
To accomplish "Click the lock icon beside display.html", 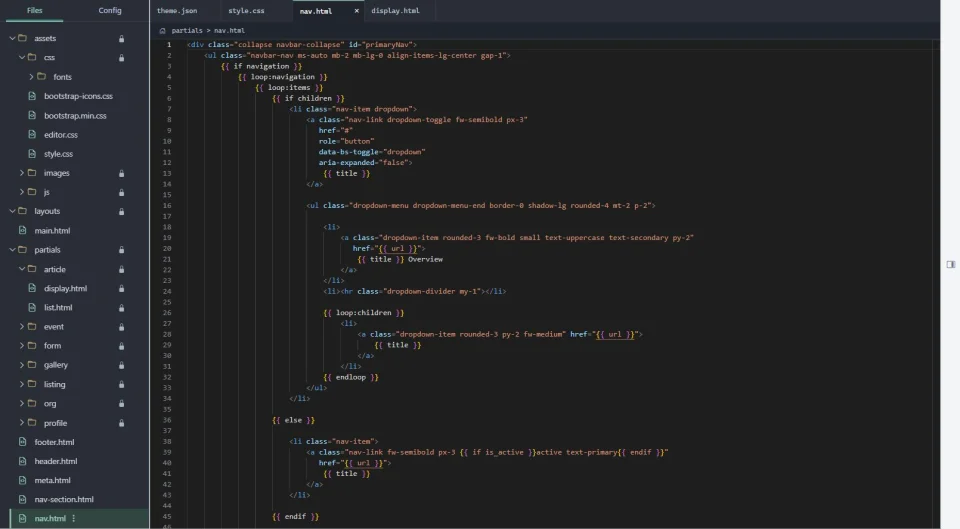I will [x=121, y=288].
